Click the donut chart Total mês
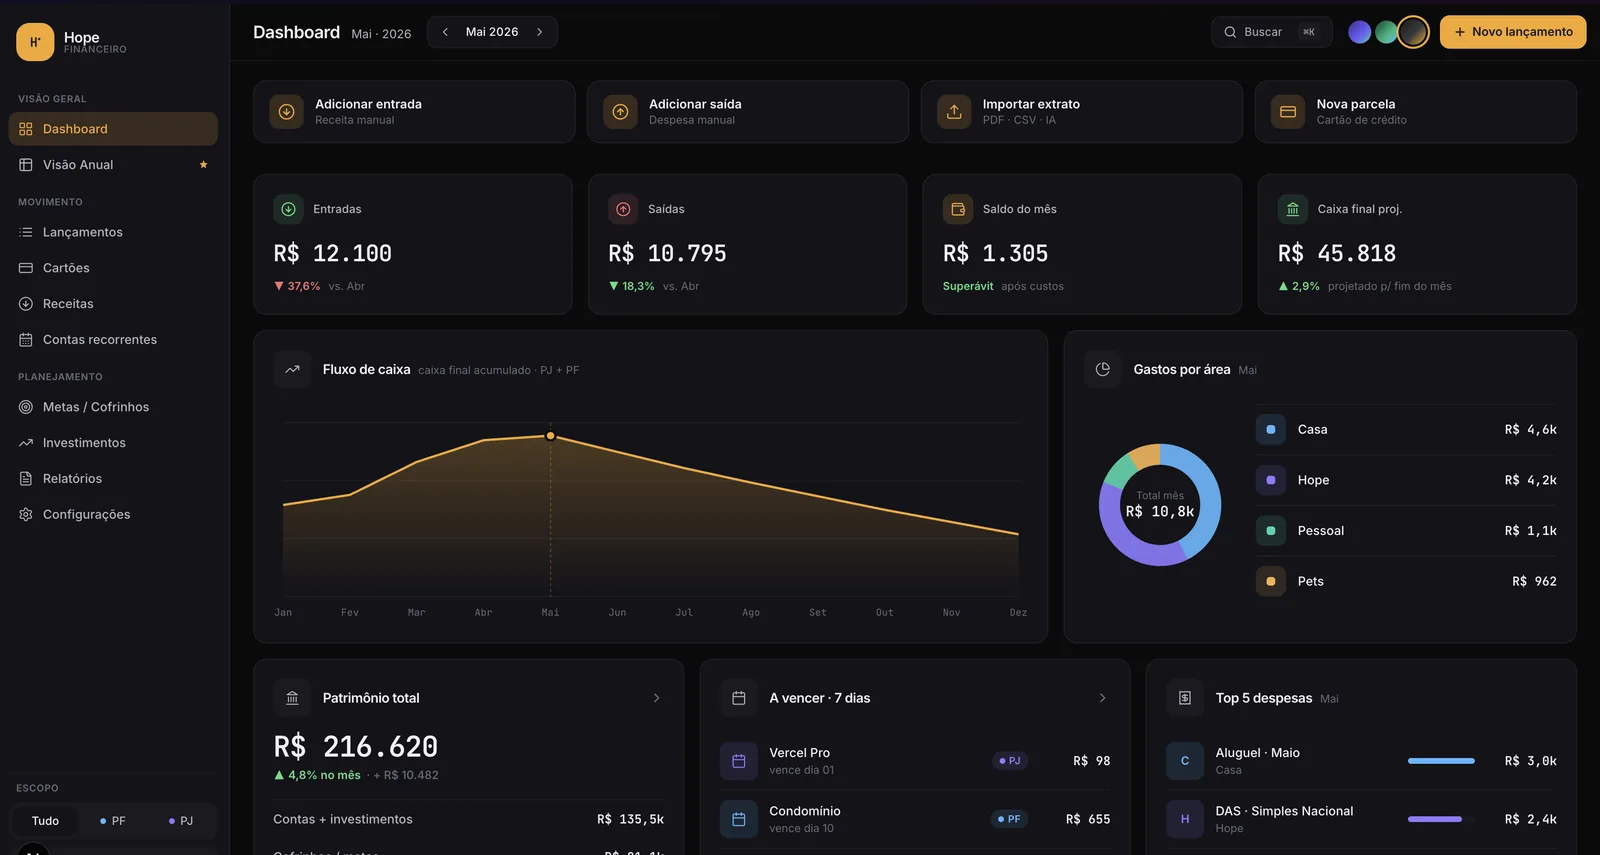Screen dimensions: 1600x855 tap(1160, 505)
